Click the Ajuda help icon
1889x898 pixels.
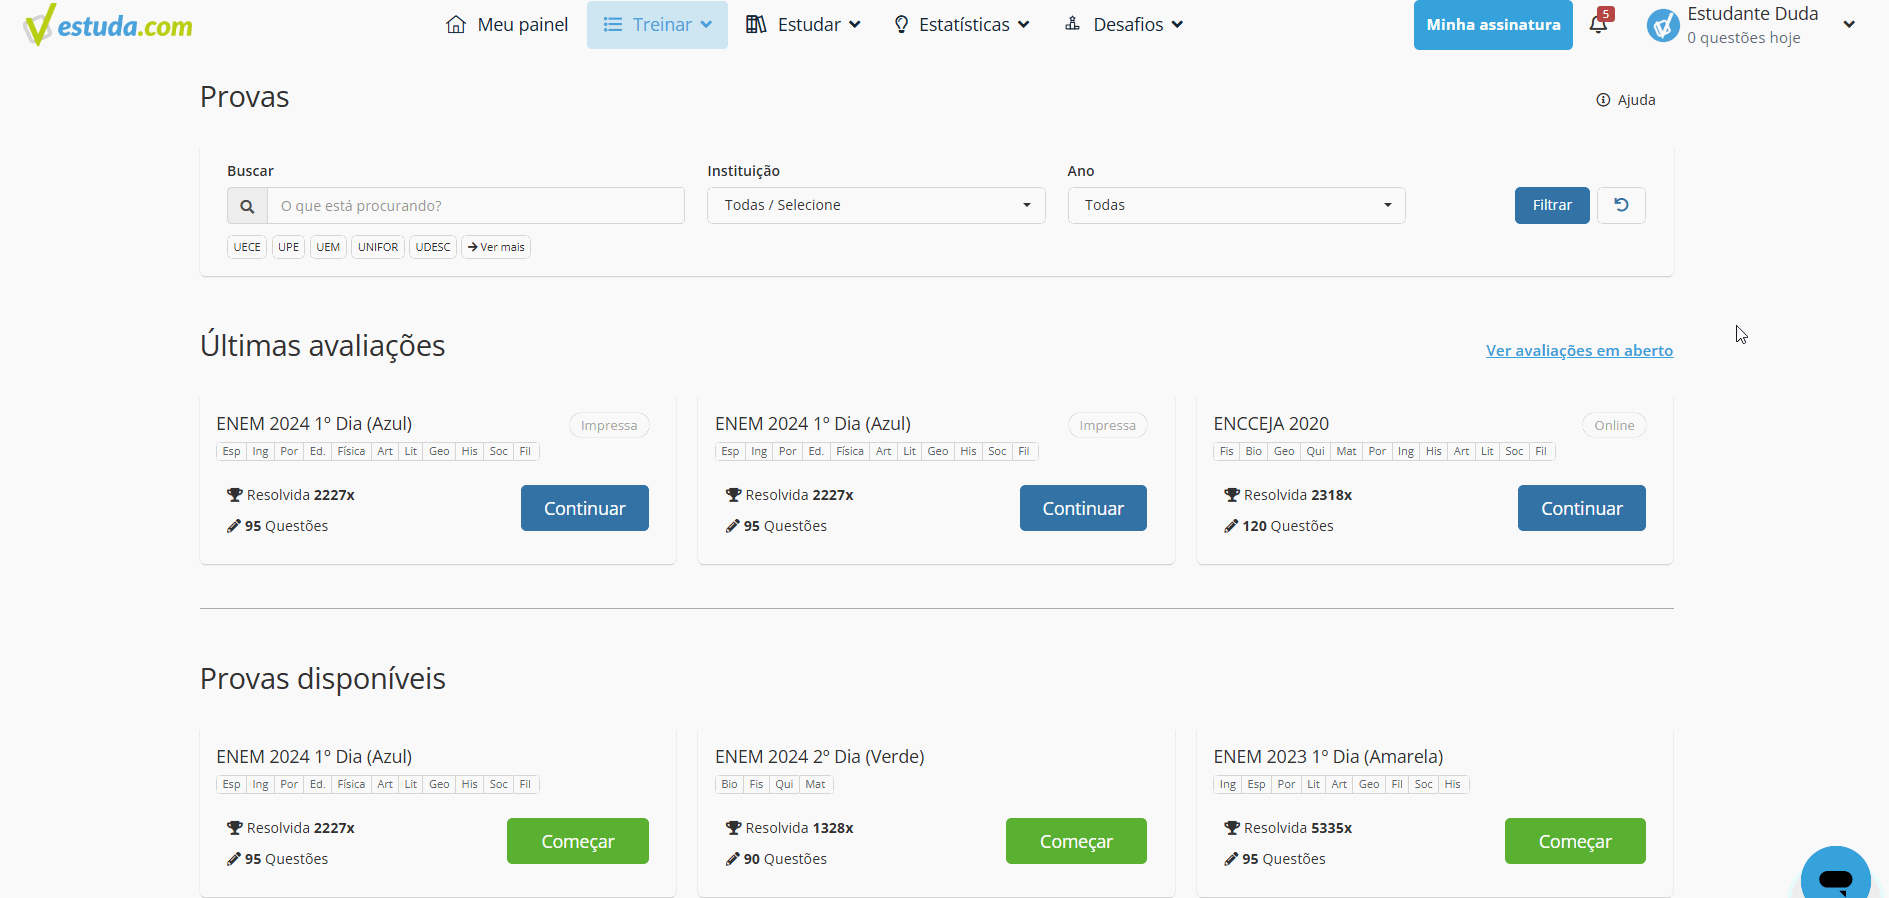coord(1603,100)
